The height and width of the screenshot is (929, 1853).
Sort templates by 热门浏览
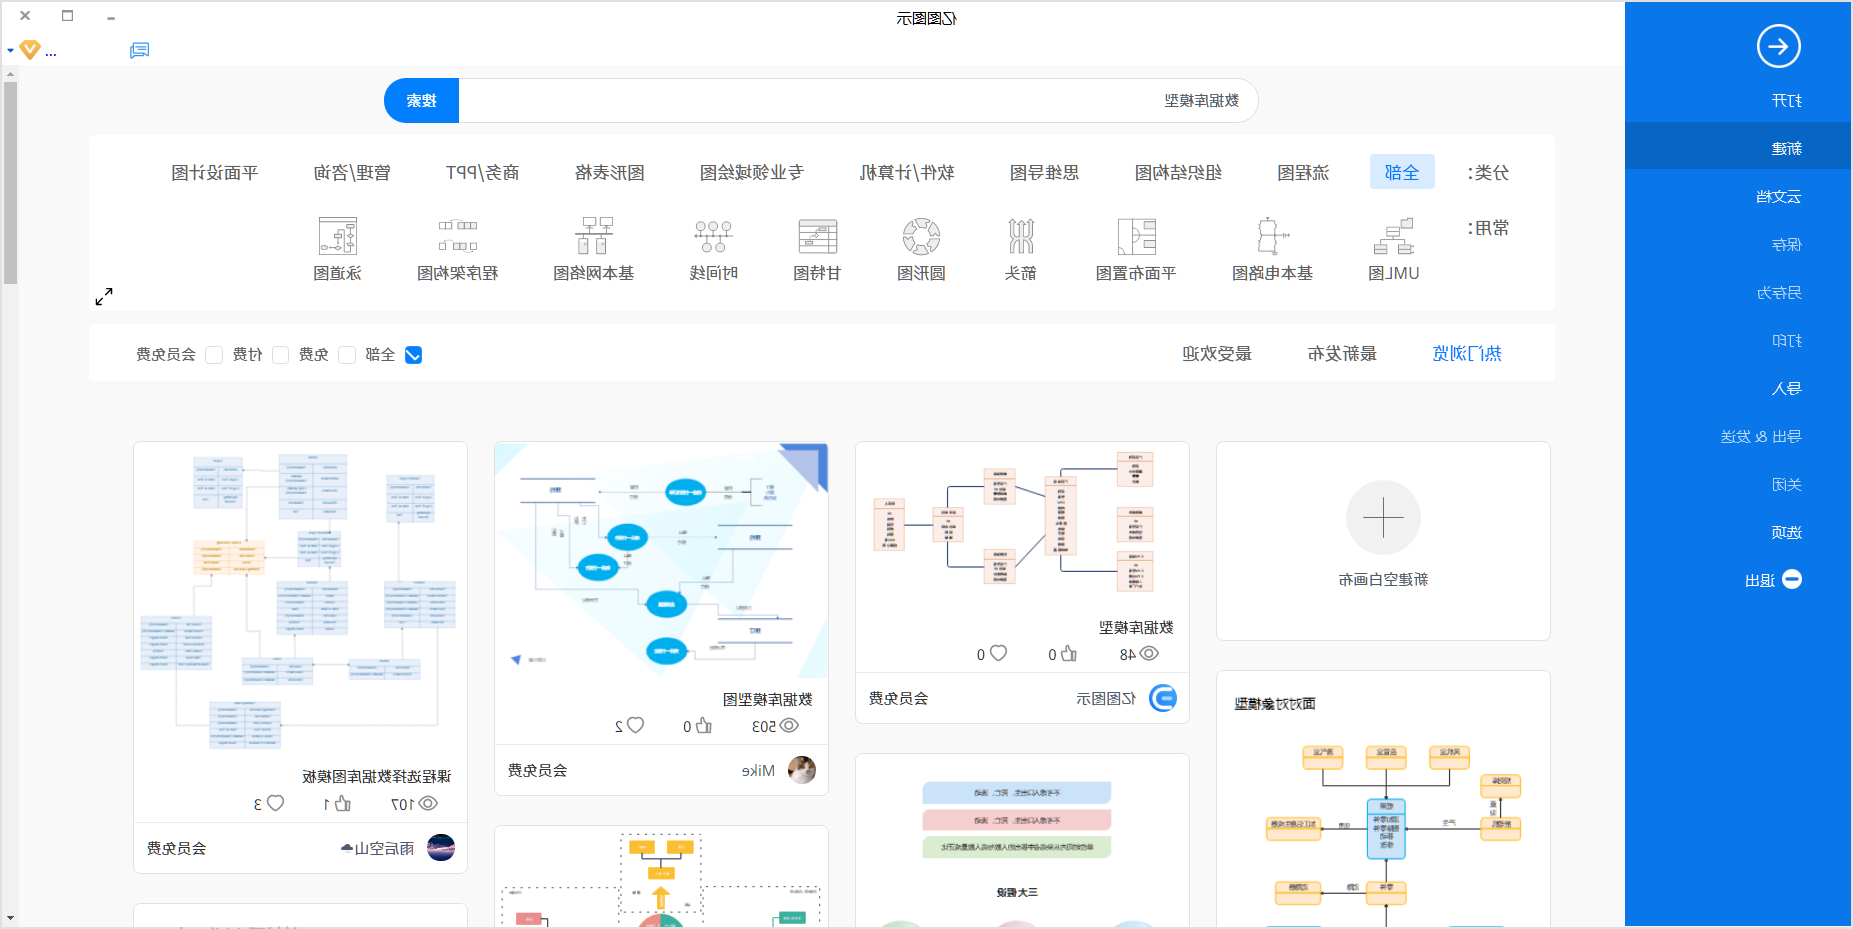click(x=1467, y=353)
